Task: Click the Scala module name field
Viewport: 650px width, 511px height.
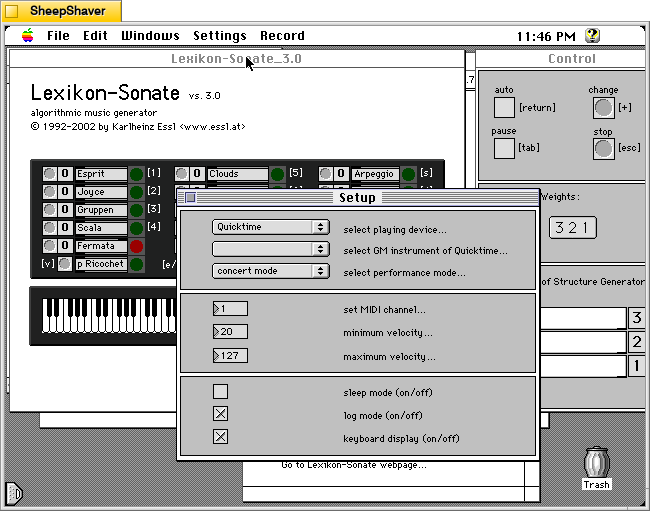Action: point(101,228)
